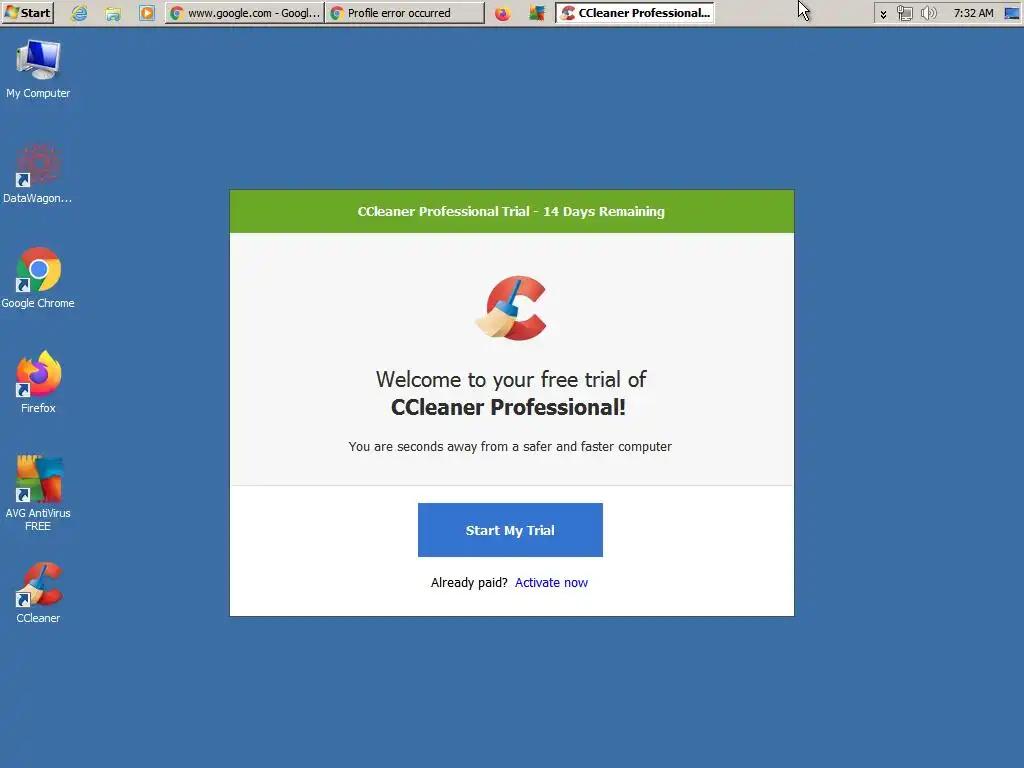
Task: Launch Internet Explorer from quick launch
Action: [x=79, y=13]
